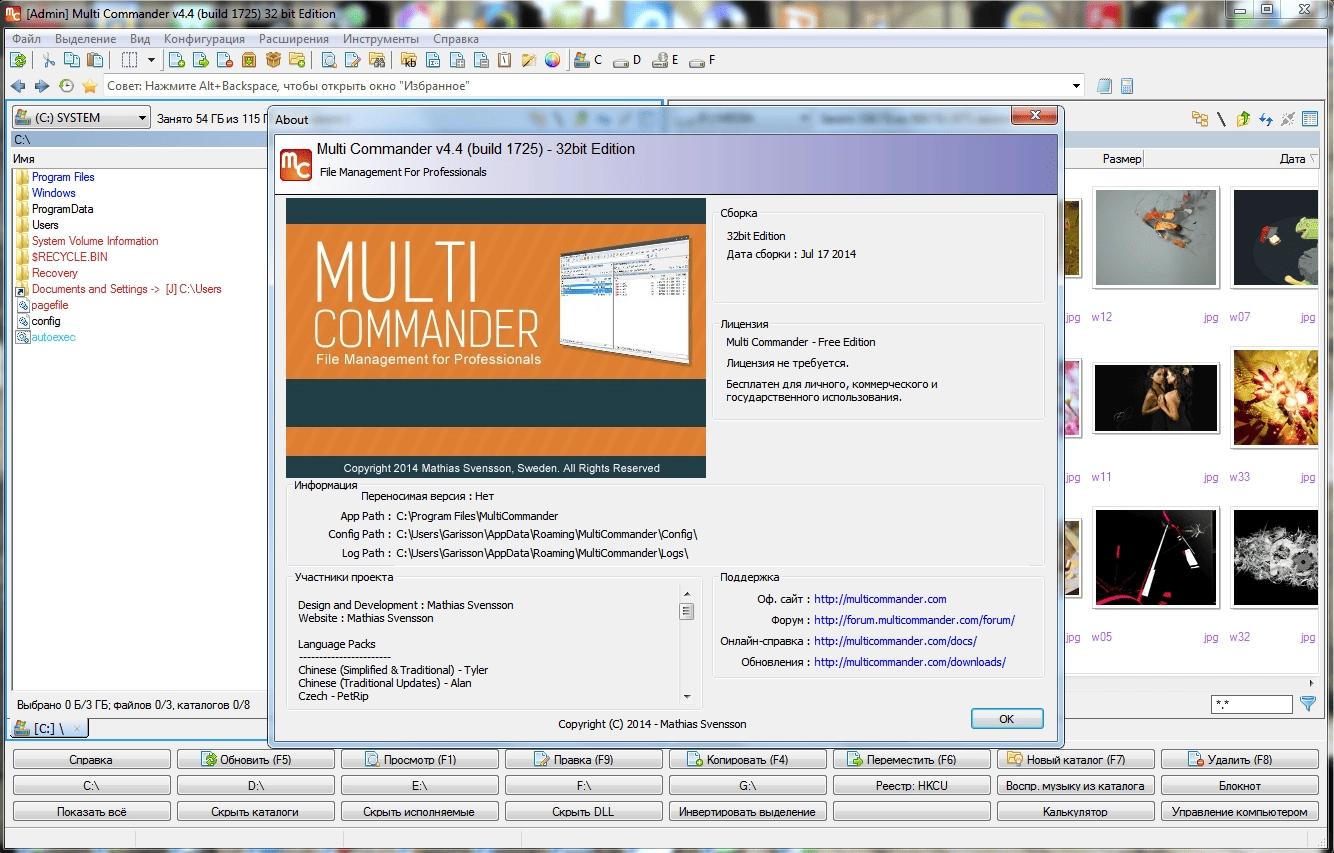Click the blue back arrow icon

(x=18, y=86)
